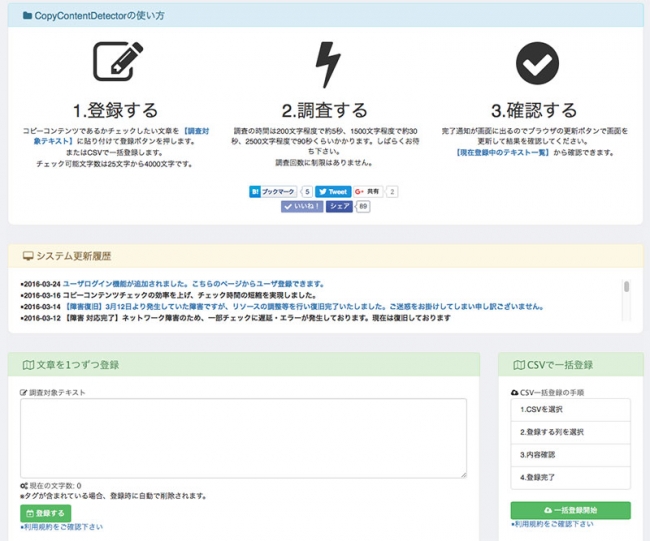Open 利用規約をご確認下さい link under 登録する button
650x541 pixels.
point(62,527)
